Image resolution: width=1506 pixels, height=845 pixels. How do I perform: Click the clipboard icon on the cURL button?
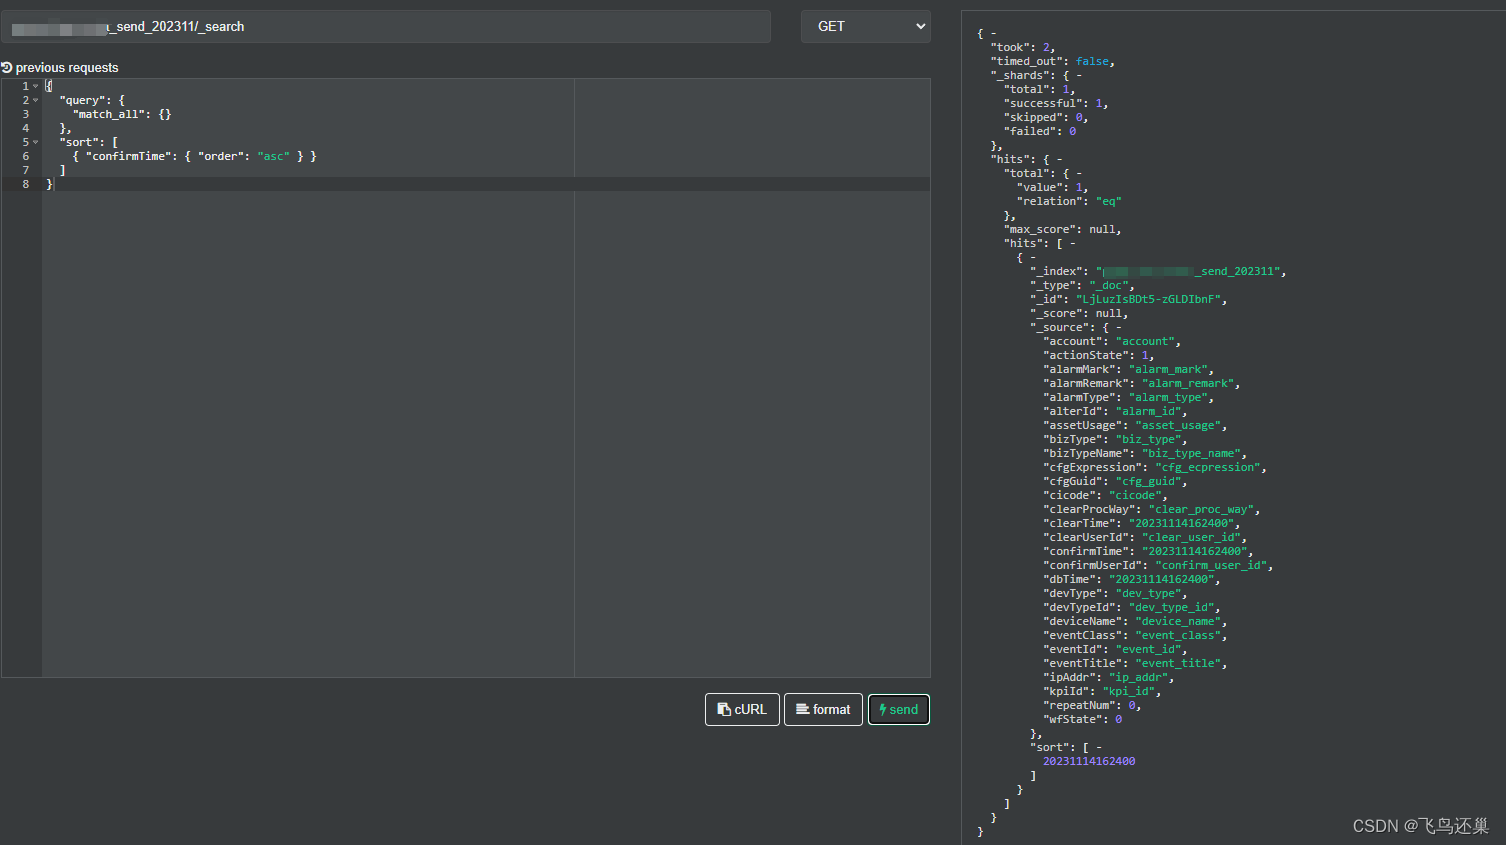point(722,709)
